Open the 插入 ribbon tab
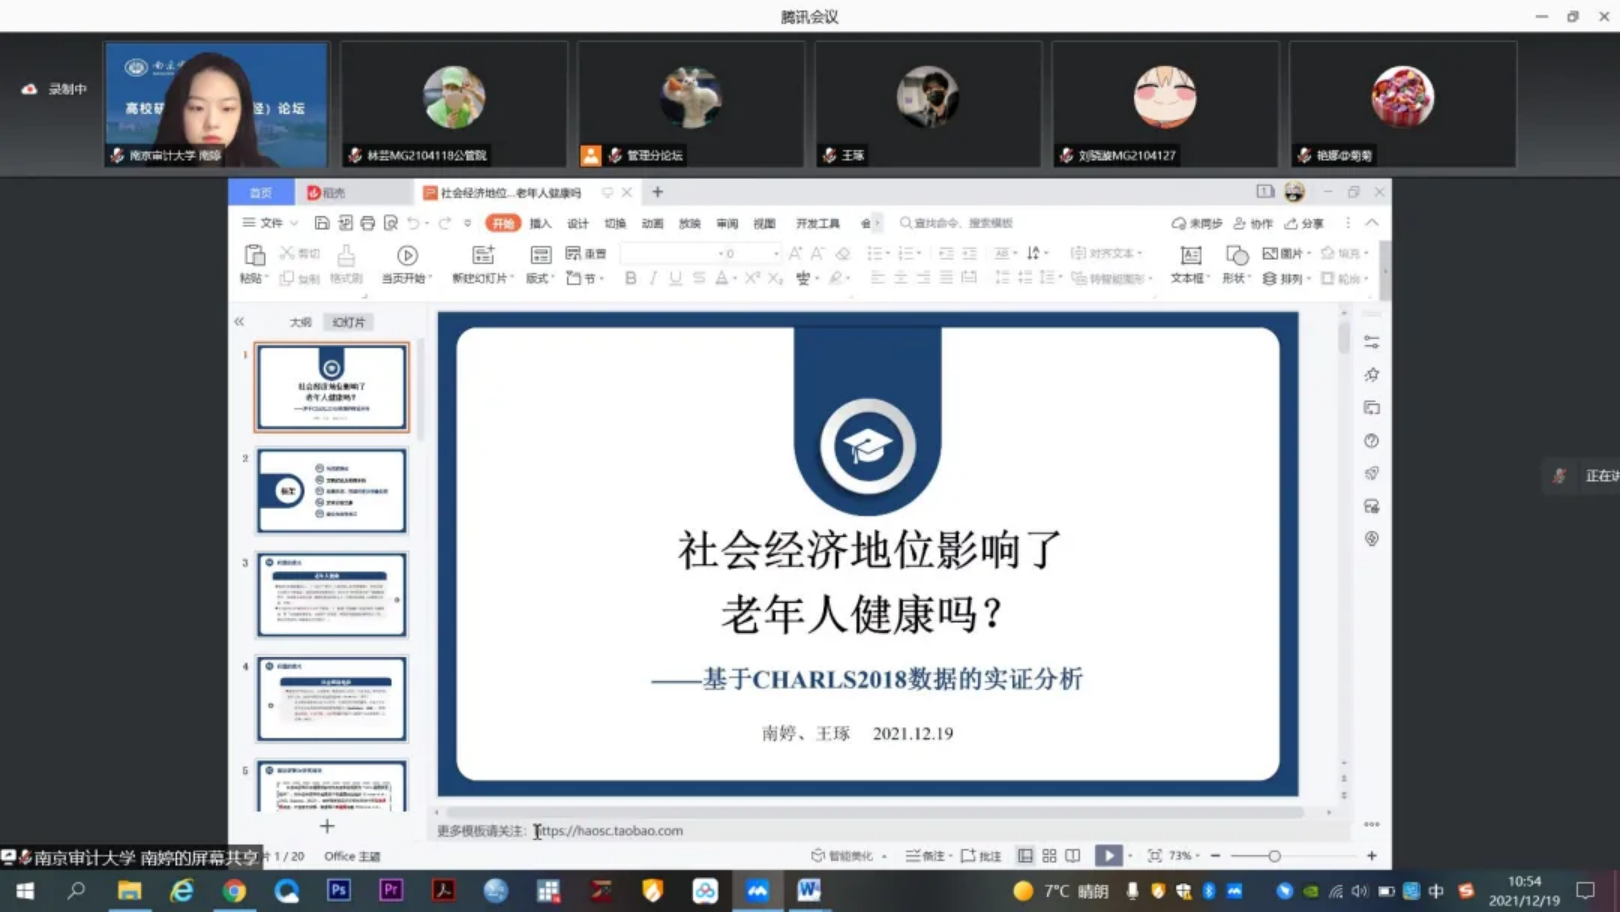This screenshot has height=912, width=1620. tap(540, 223)
